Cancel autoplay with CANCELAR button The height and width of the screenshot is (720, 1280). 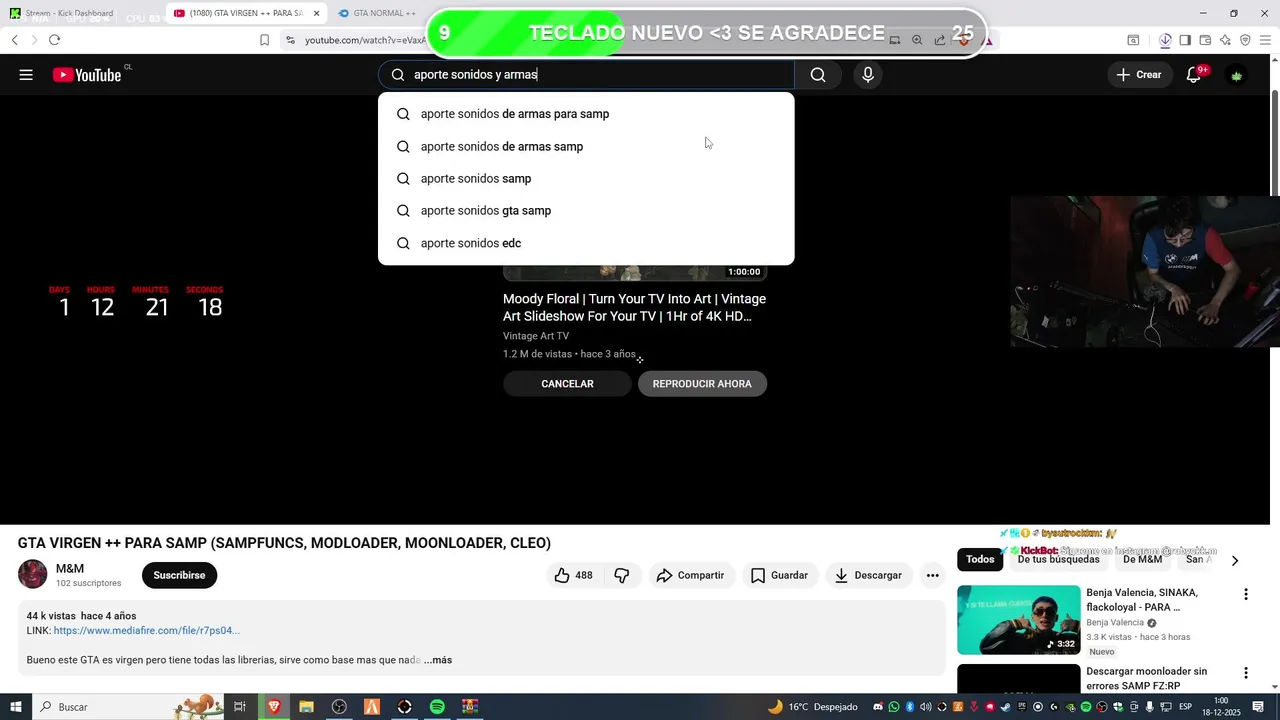click(x=567, y=384)
